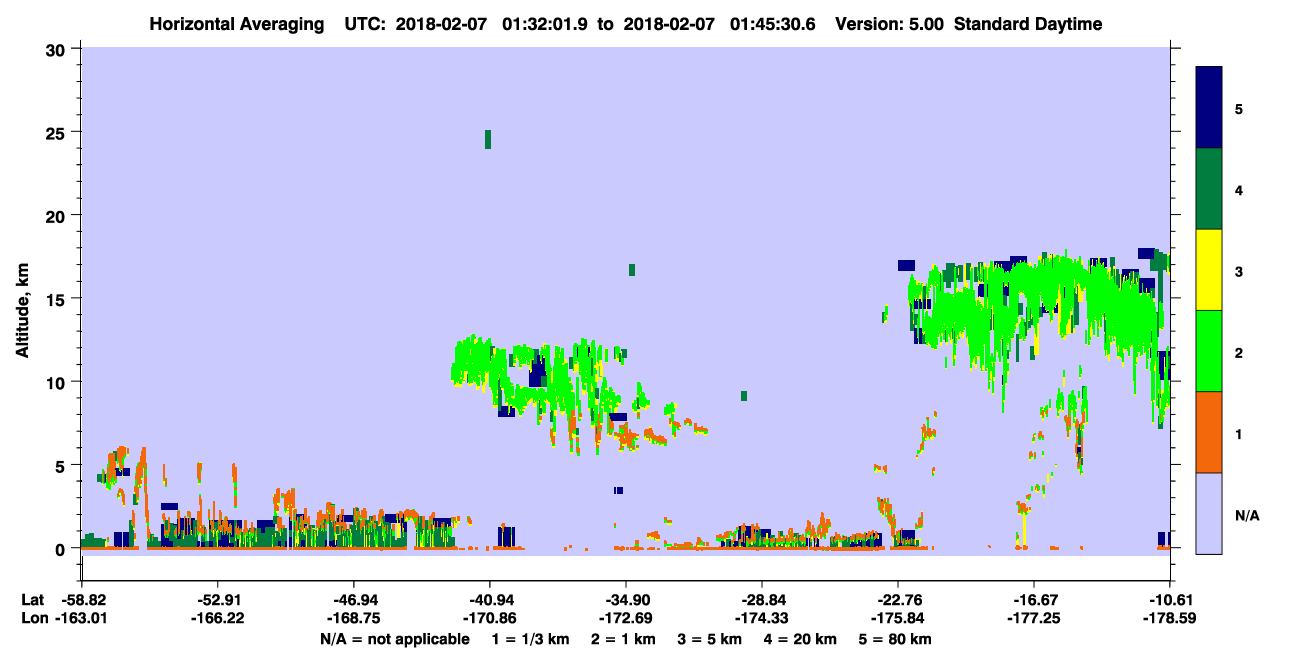Click legend text '2 = 1 km'

pyautogui.click(x=623, y=639)
